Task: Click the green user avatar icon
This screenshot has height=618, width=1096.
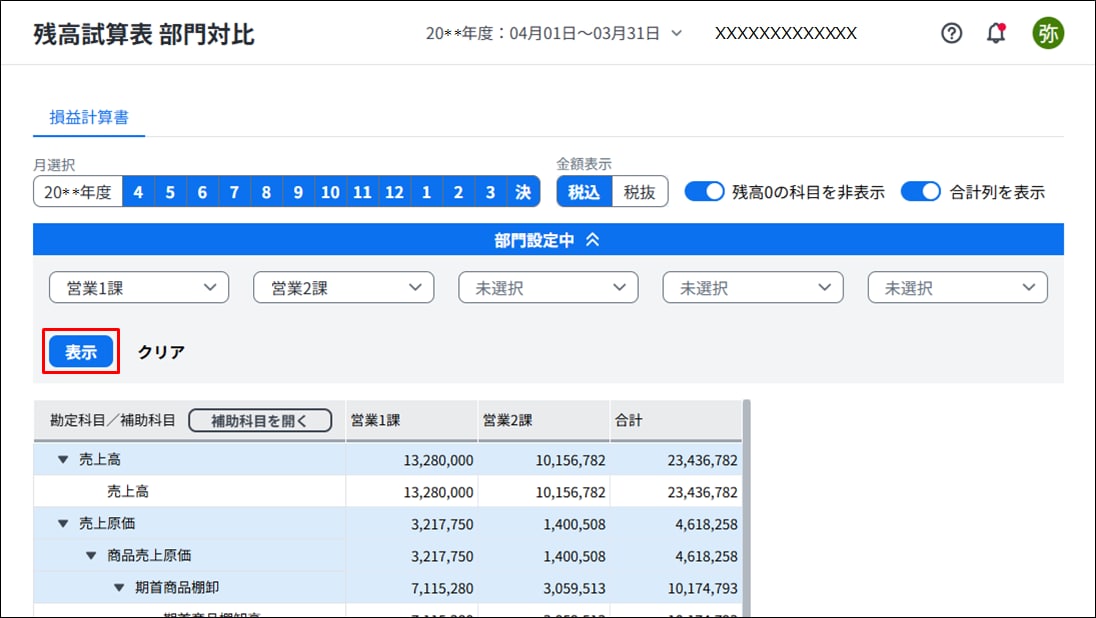Action: [x=1048, y=33]
